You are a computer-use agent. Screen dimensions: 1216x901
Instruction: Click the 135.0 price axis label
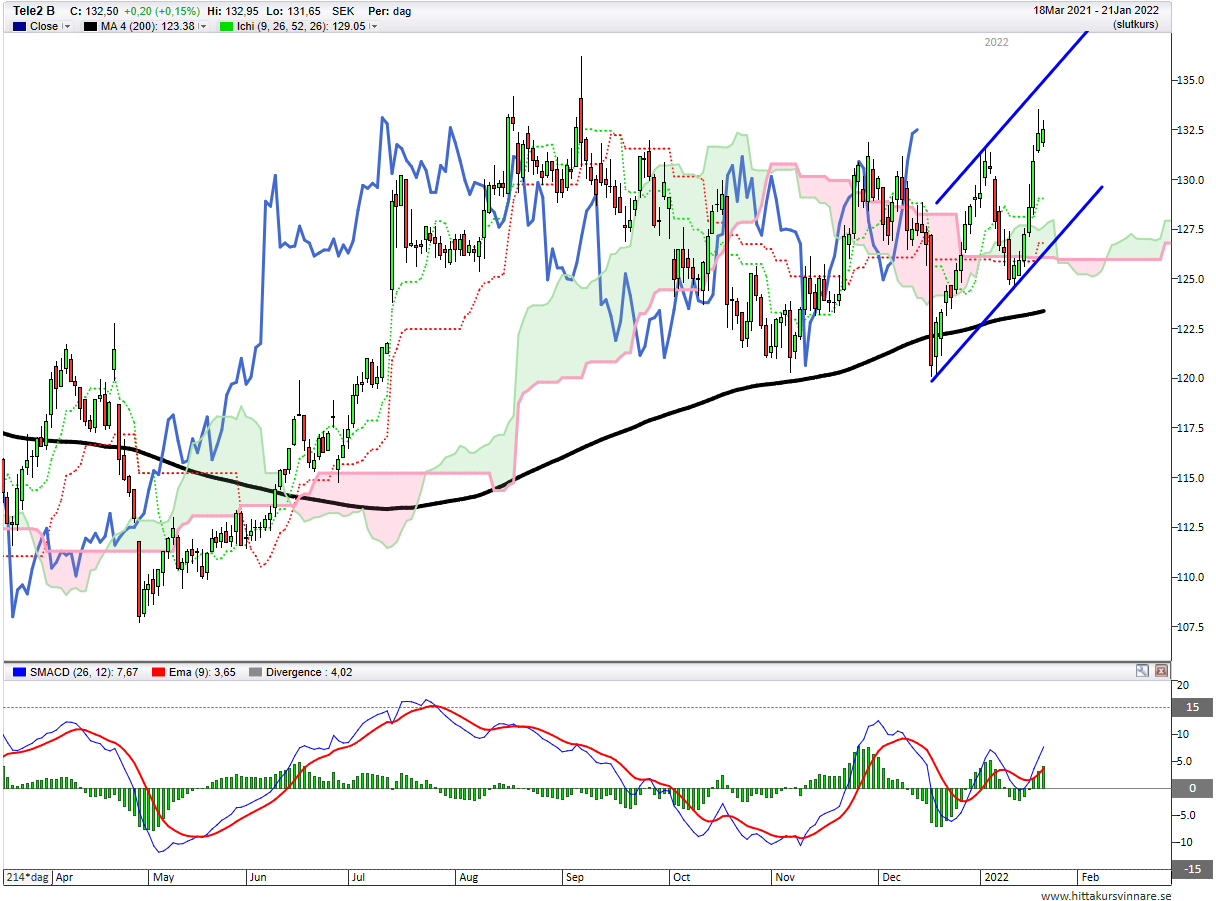pyautogui.click(x=1190, y=80)
